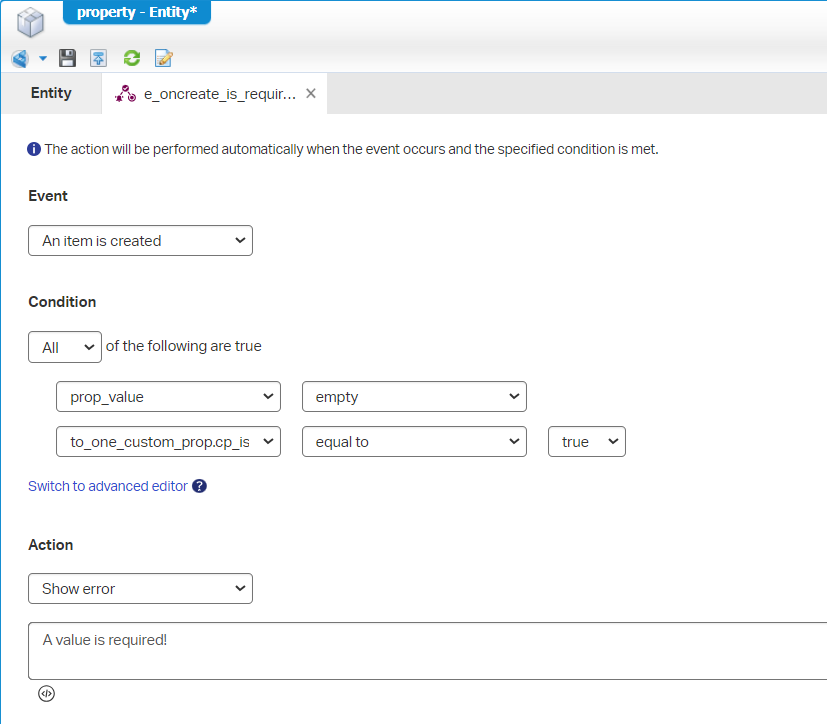Close the e_oncreate_is_requir... tab
The width and height of the screenshot is (827, 724).
click(311, 93)
